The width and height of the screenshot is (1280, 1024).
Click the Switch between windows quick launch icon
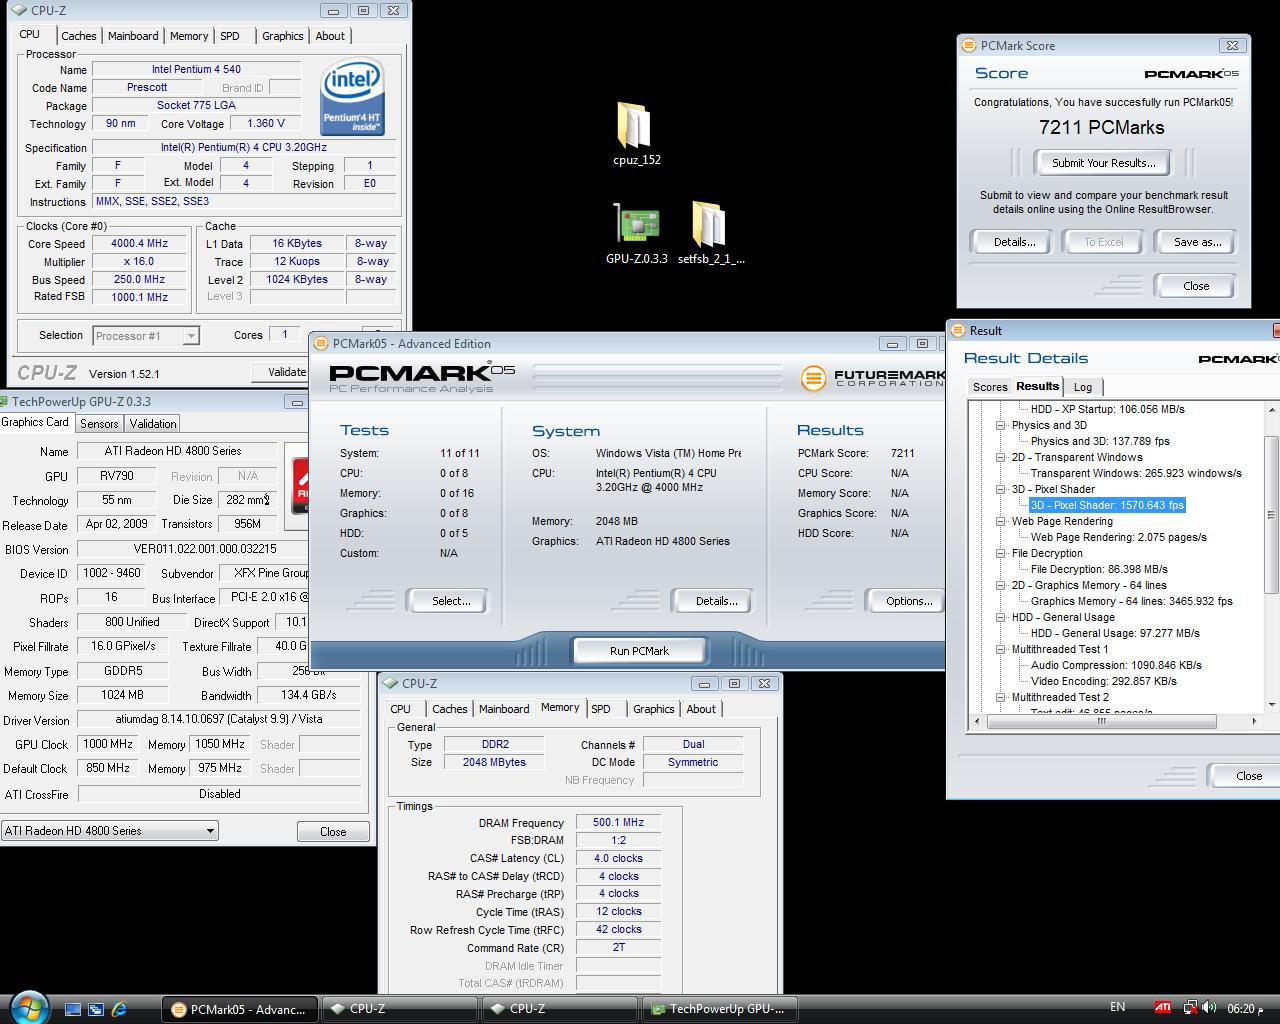tap(96, 1009)
